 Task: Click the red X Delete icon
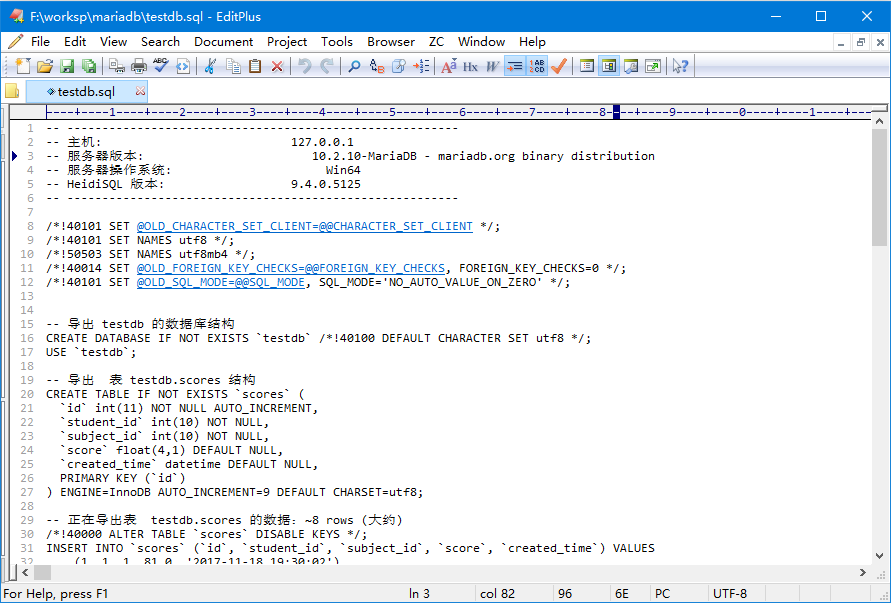tap(277, 66)
